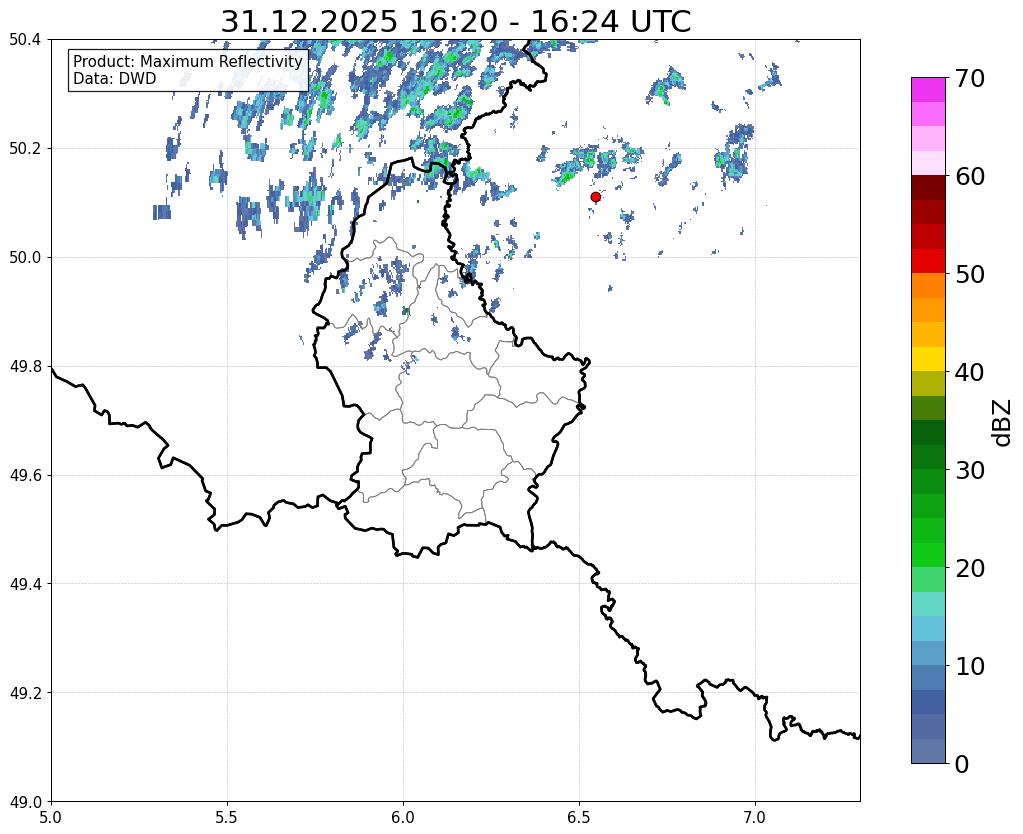The height and width of the screenshot is (834, 1023).
Task: Click the colorbar tick label 0
Action: pos(962,764)
